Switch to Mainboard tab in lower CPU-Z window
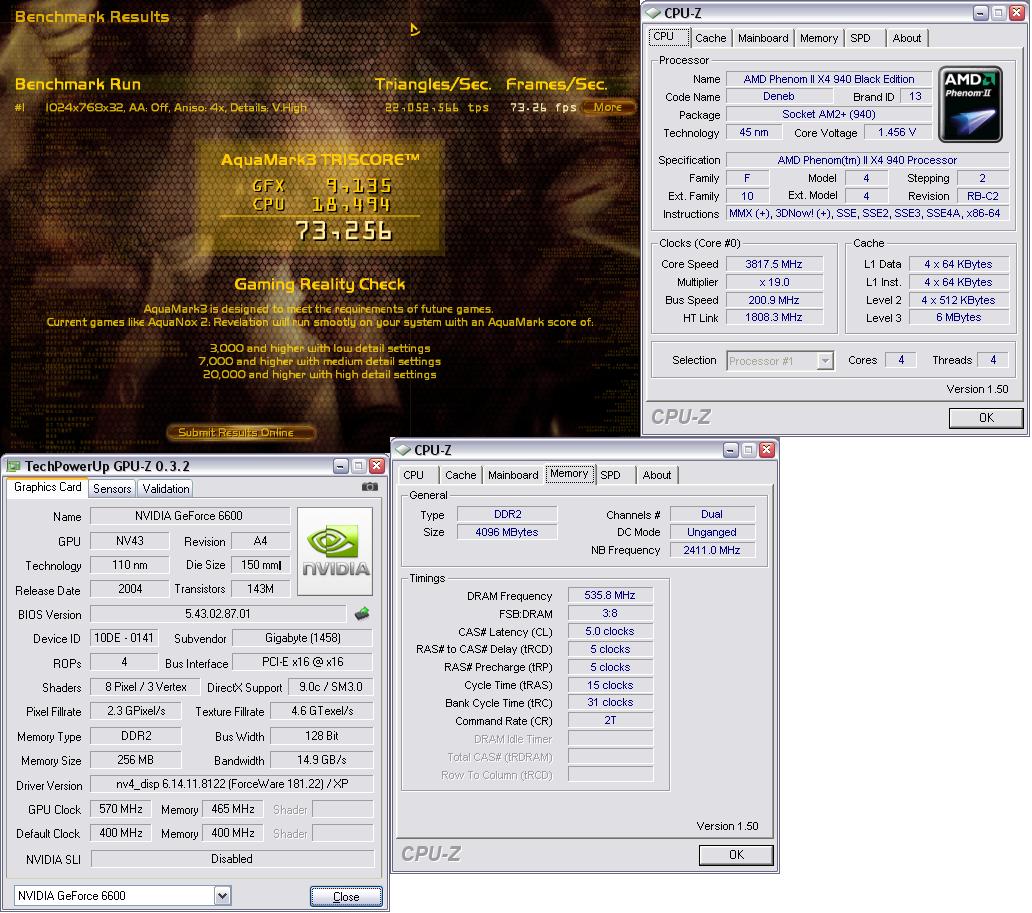1032x913 pixels. (x=513, y=475)
